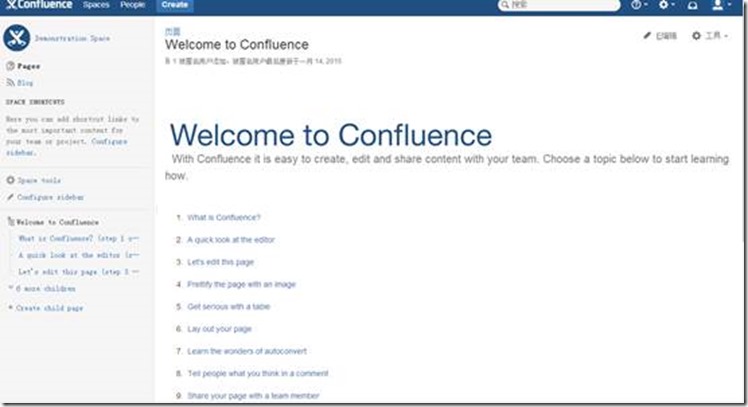Open the Spaces menu
This screenshot has width=748, height=407.
[96, 5]
